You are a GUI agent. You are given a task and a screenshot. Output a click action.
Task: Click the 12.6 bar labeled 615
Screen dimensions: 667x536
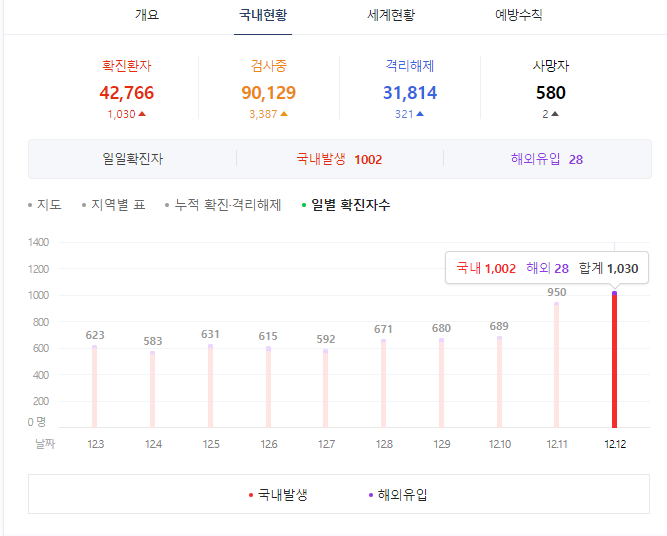point(268,387)
